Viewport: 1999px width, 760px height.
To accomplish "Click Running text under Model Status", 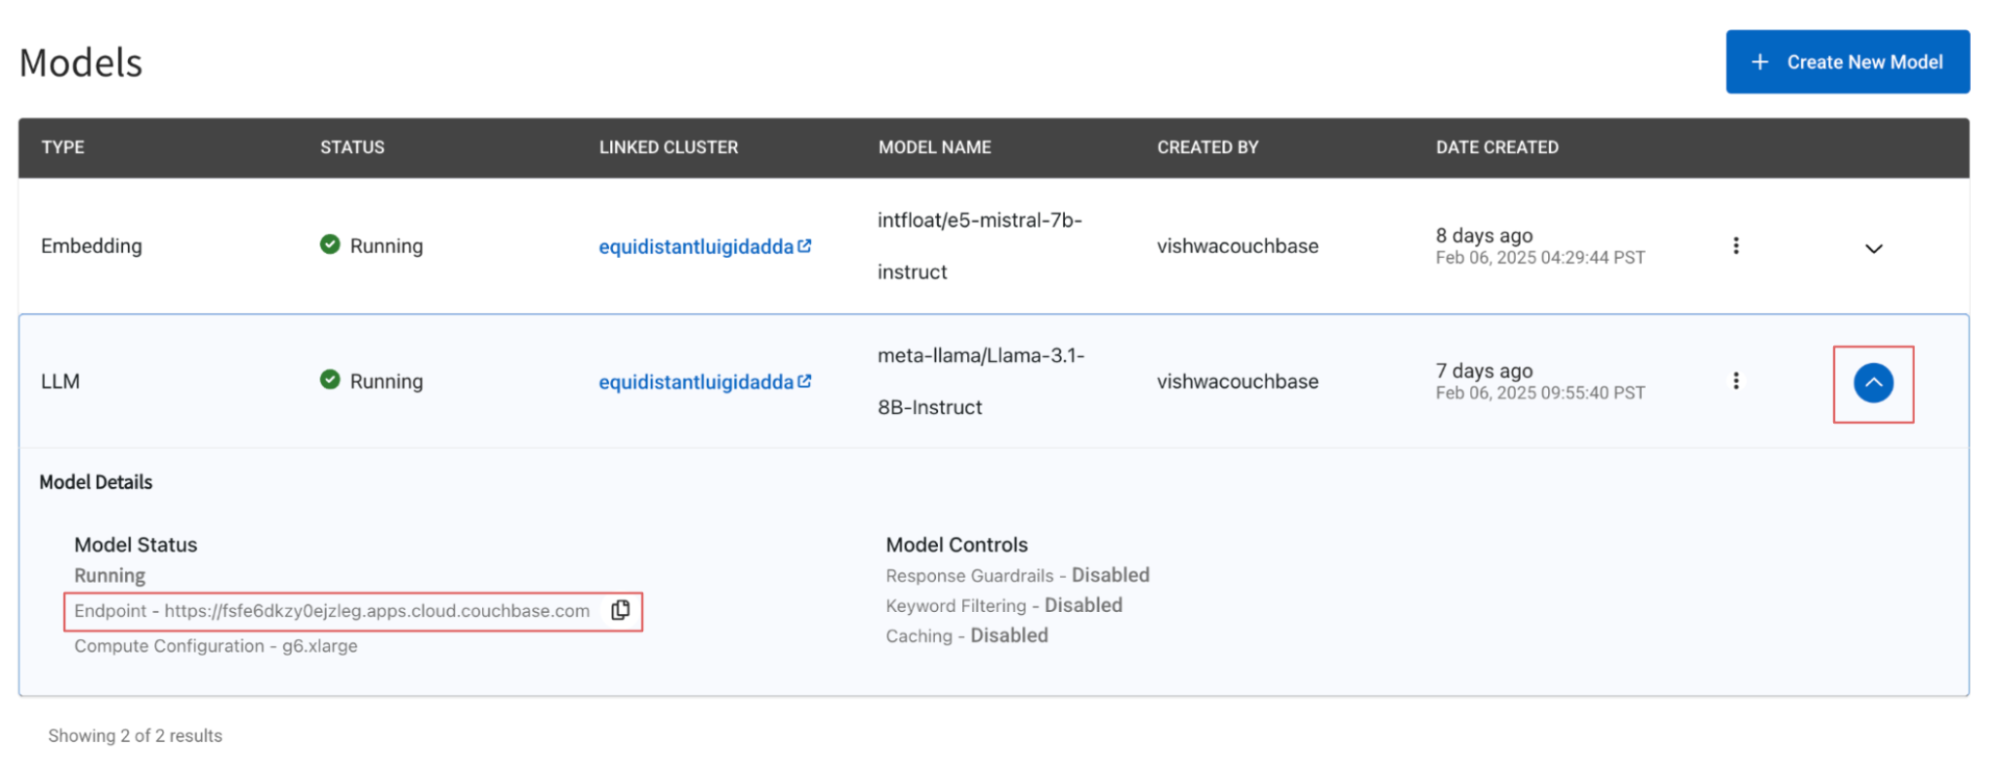I will tap(110, 576).
